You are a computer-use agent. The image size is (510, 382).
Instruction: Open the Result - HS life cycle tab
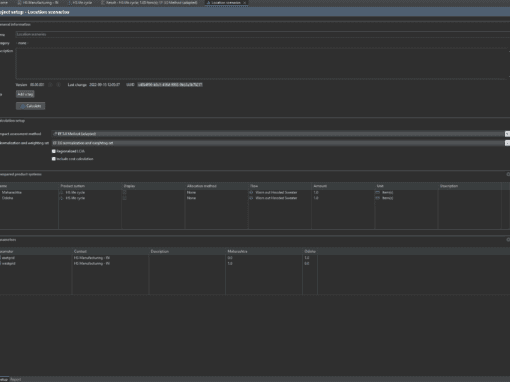(x=149, y=2)
